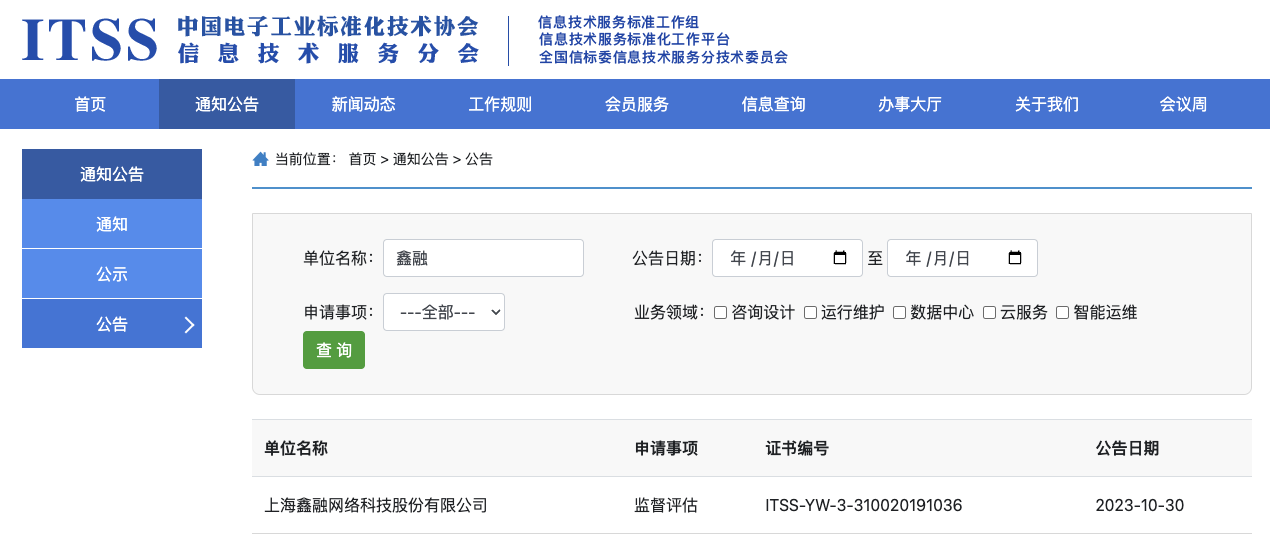
Task: Open the start date calendar picker icon
Action: (x=840, y=258)
